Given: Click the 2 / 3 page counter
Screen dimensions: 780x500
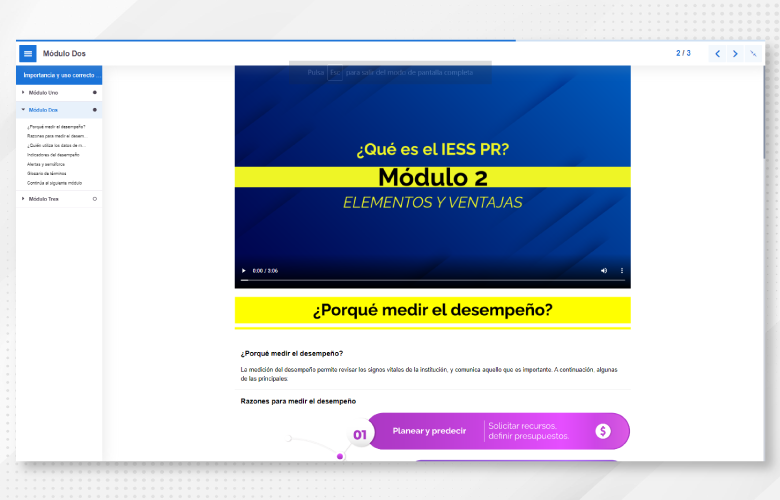Looking at the screenshot, I should pos(683,53).
